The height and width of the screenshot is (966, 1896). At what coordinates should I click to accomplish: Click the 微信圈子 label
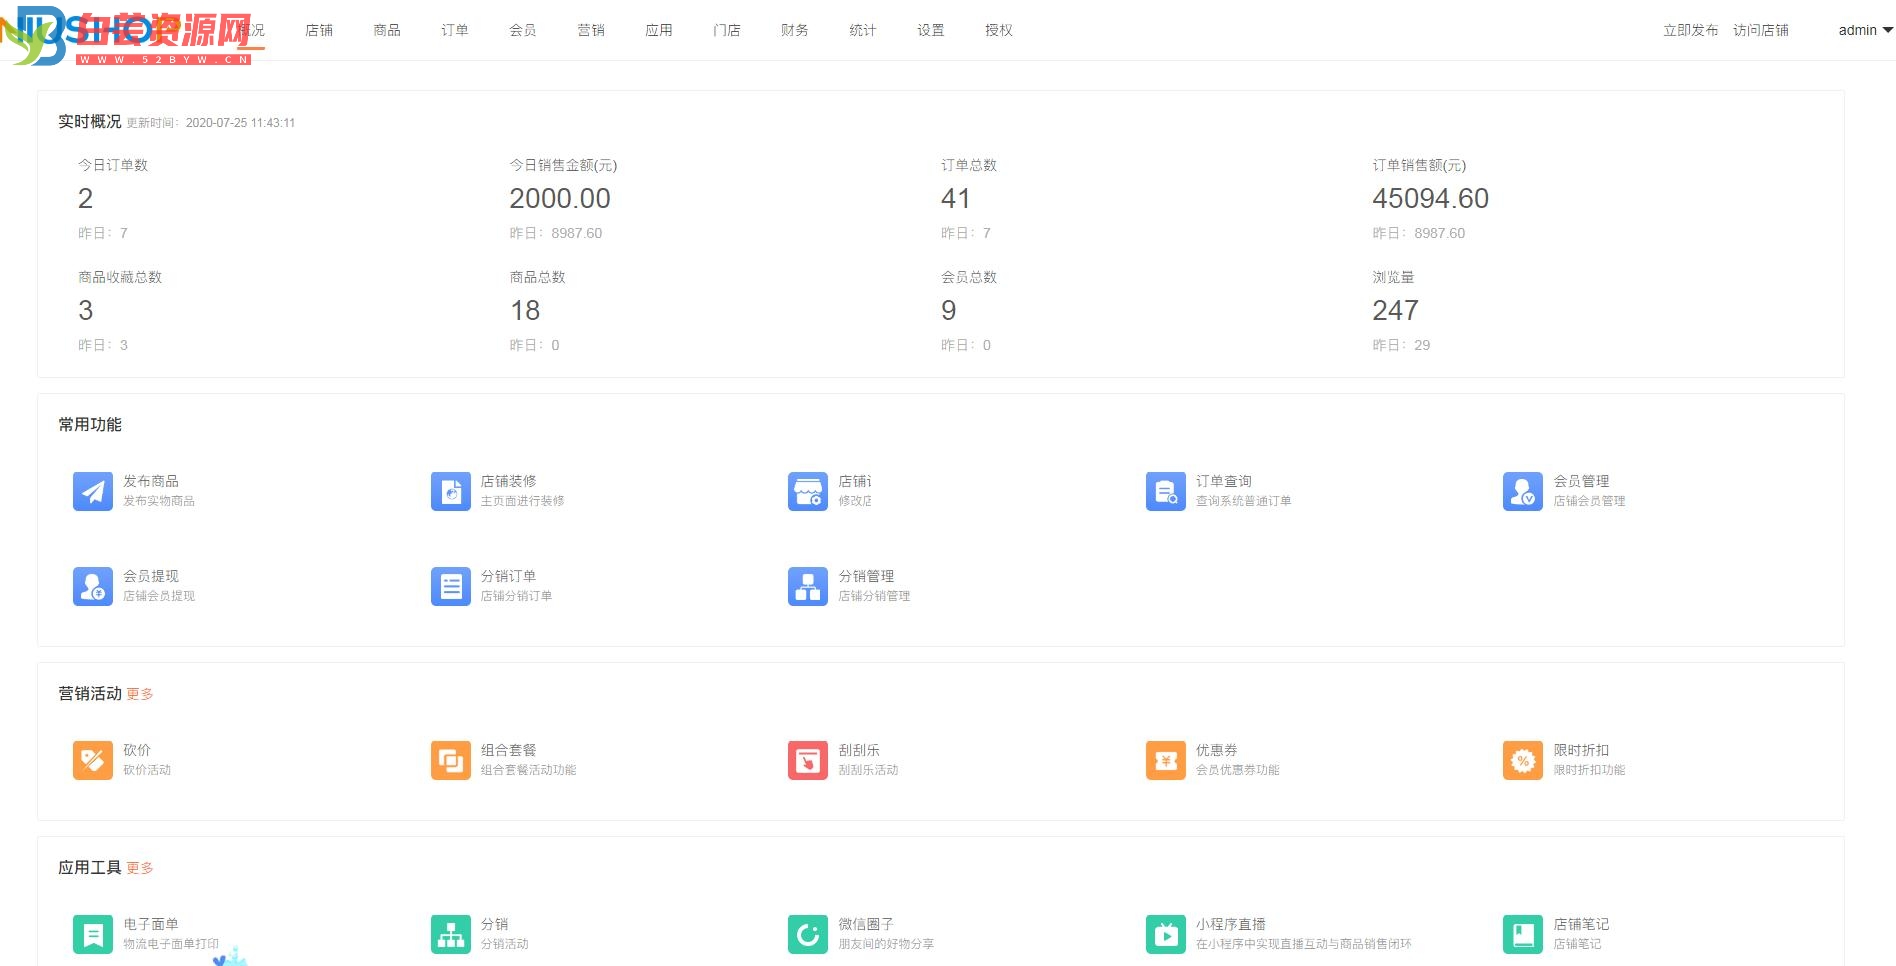coord(866,924)
